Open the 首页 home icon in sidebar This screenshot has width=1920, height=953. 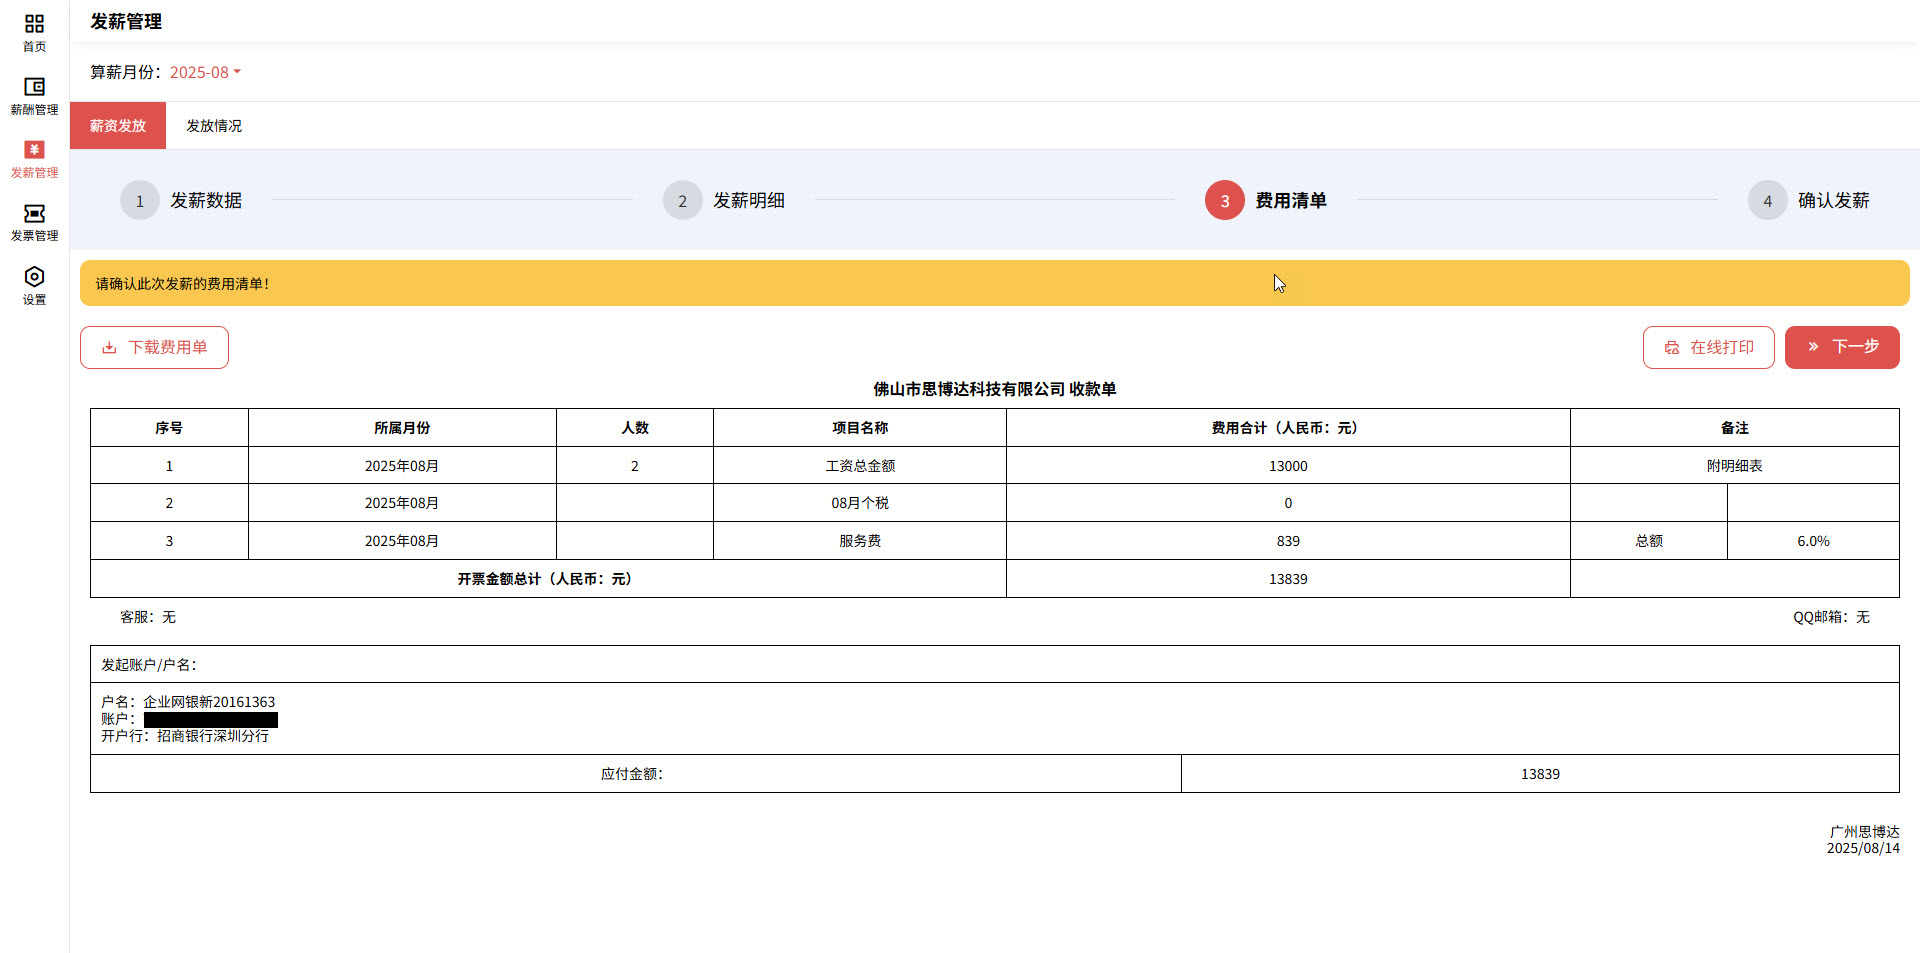click(34, 24)
